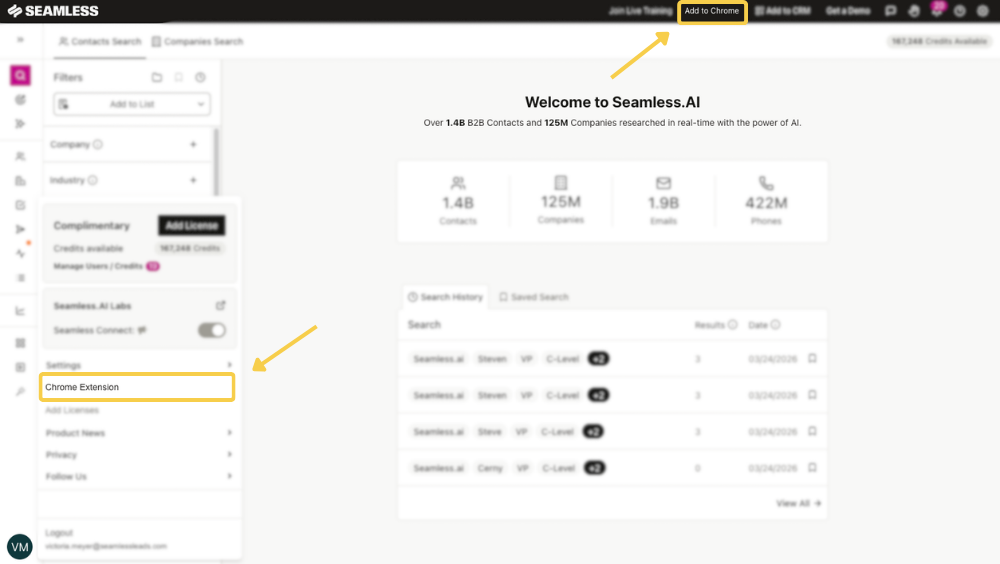Bookmark the Seamless.ai Cerny search row
1000x564 pixels.
812,468
